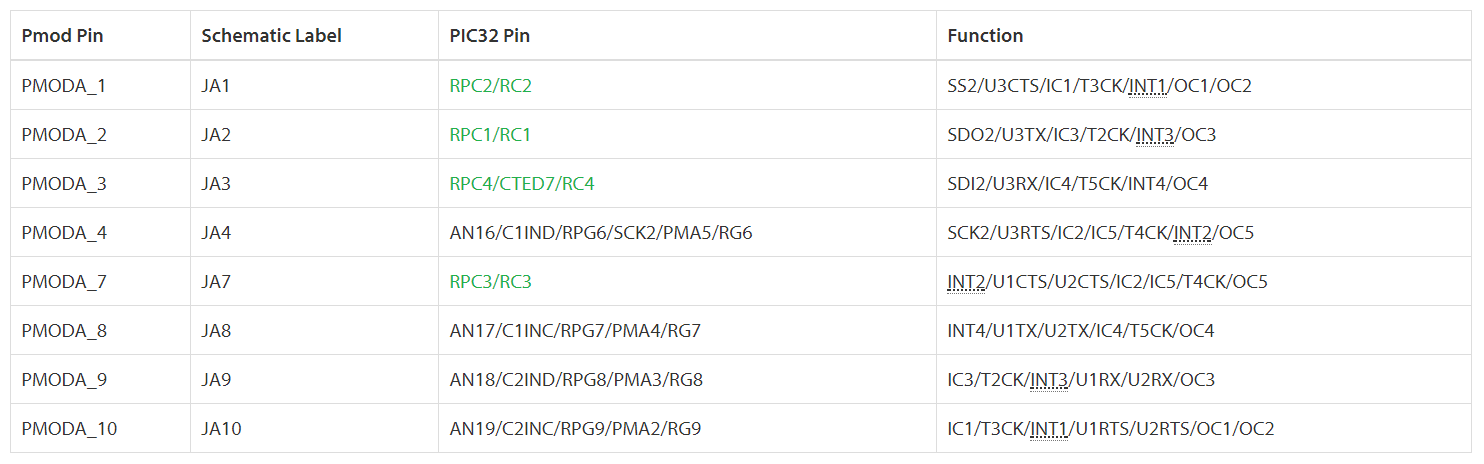Click INT1 abbreviation in the PMODA_10 row
Viewport: 1484px width, 464px height.
click(1049, 429)
